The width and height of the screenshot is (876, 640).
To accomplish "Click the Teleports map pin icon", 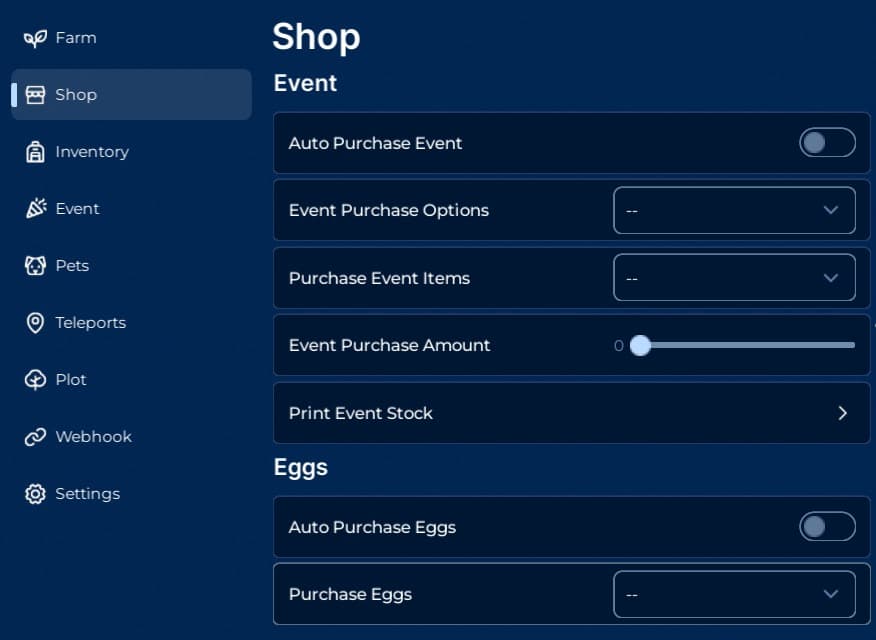I will 35,323.
